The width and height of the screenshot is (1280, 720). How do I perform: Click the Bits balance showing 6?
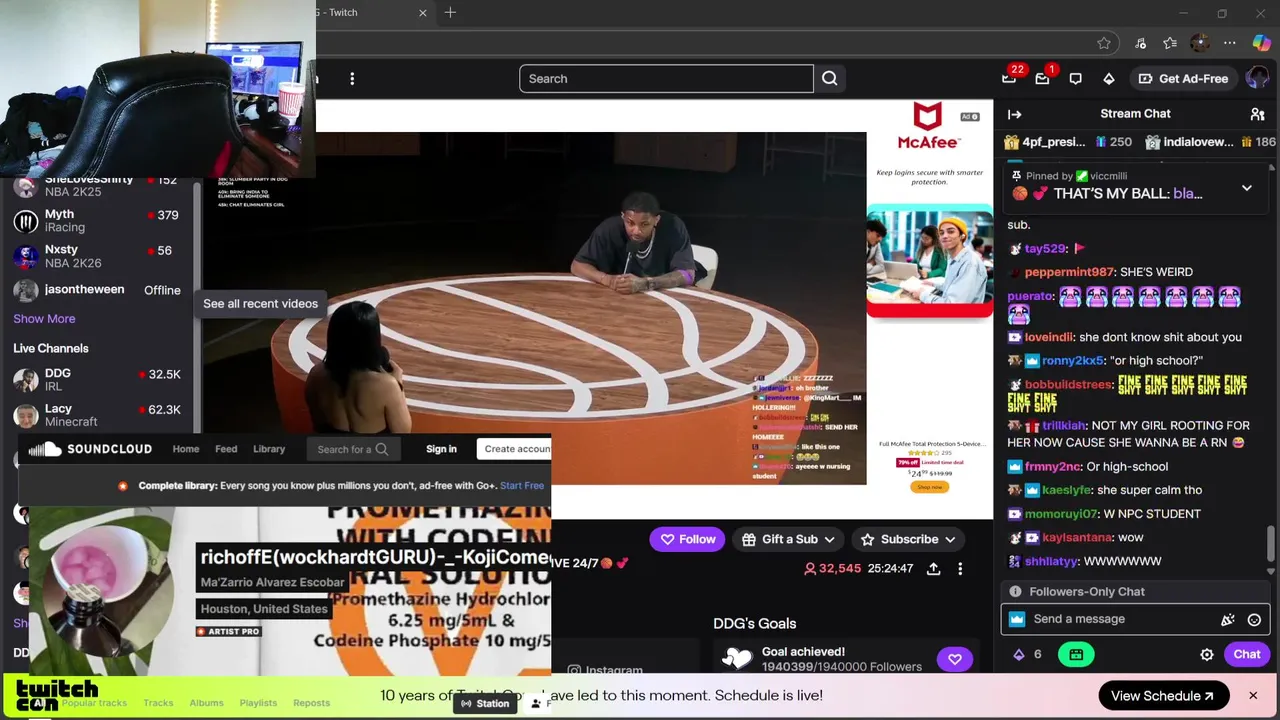pos(1027,654)
